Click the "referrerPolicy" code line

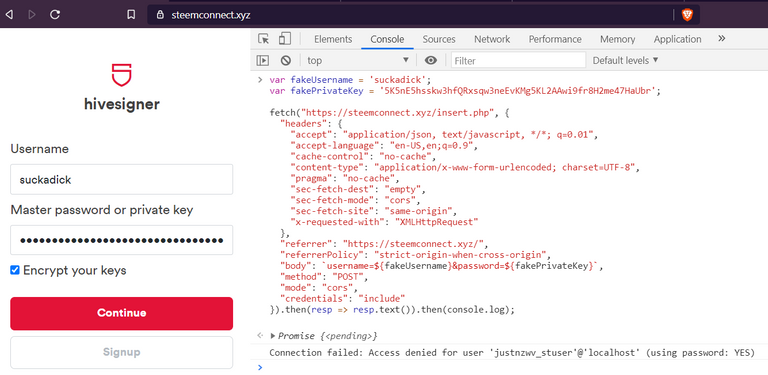click(x=415, y=255)
